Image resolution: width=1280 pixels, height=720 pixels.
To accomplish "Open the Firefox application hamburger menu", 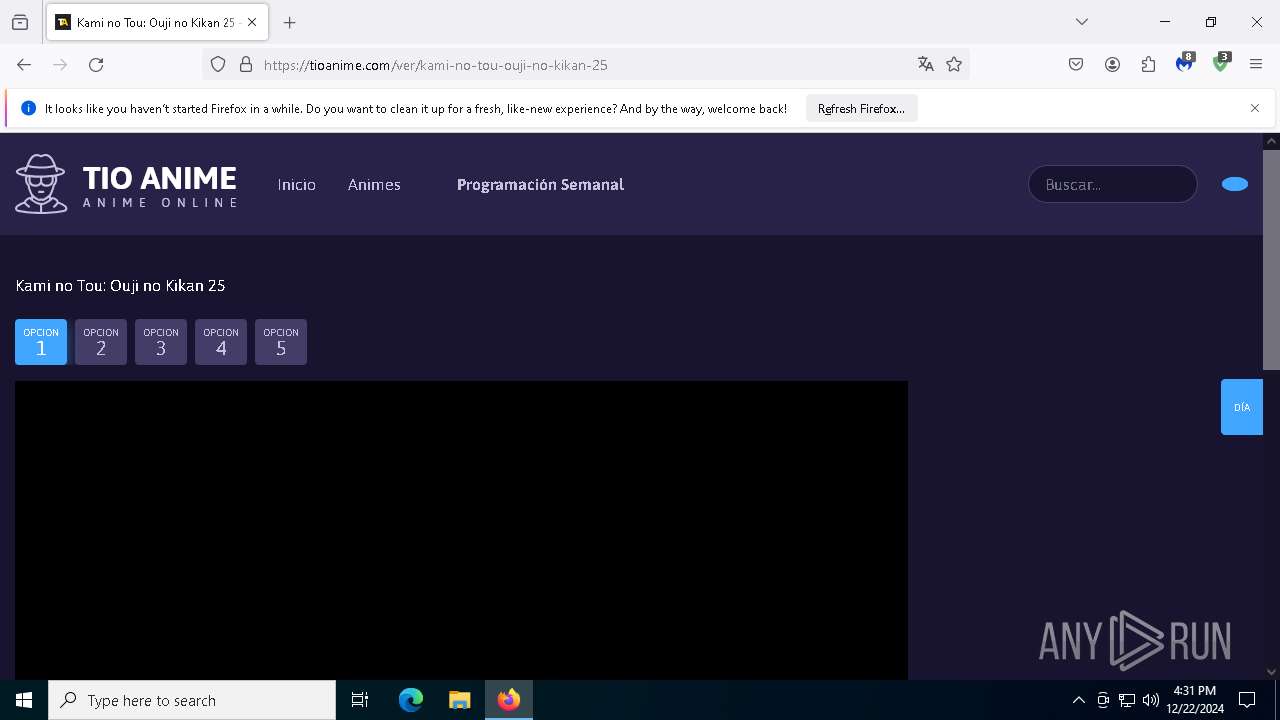I will coord(1256,64).
